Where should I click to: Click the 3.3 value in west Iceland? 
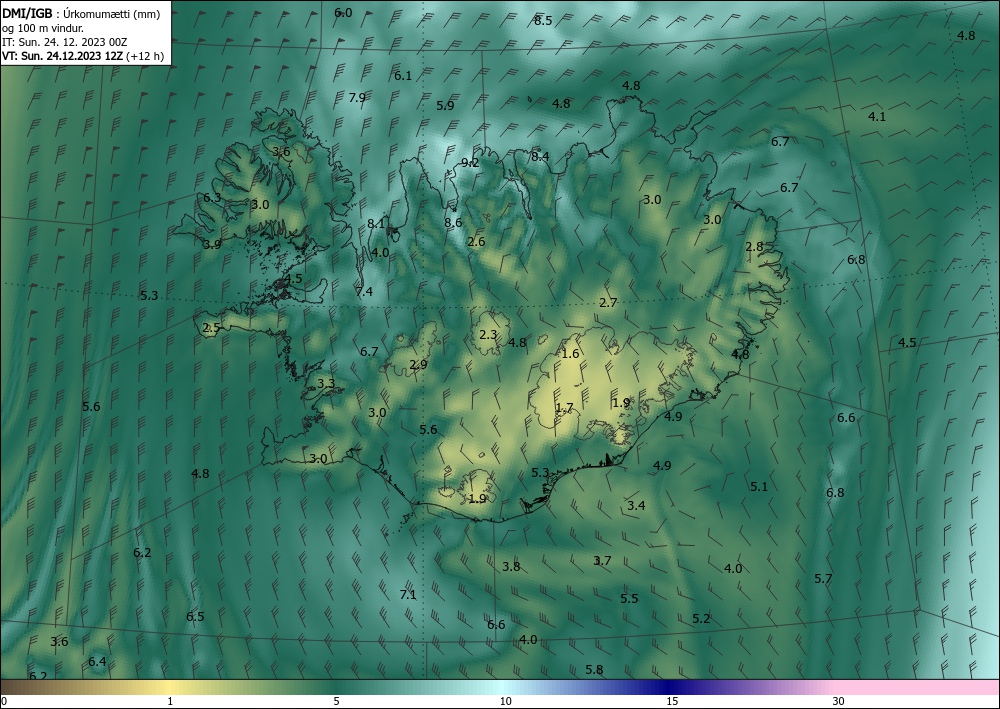[x=326, y=384]
